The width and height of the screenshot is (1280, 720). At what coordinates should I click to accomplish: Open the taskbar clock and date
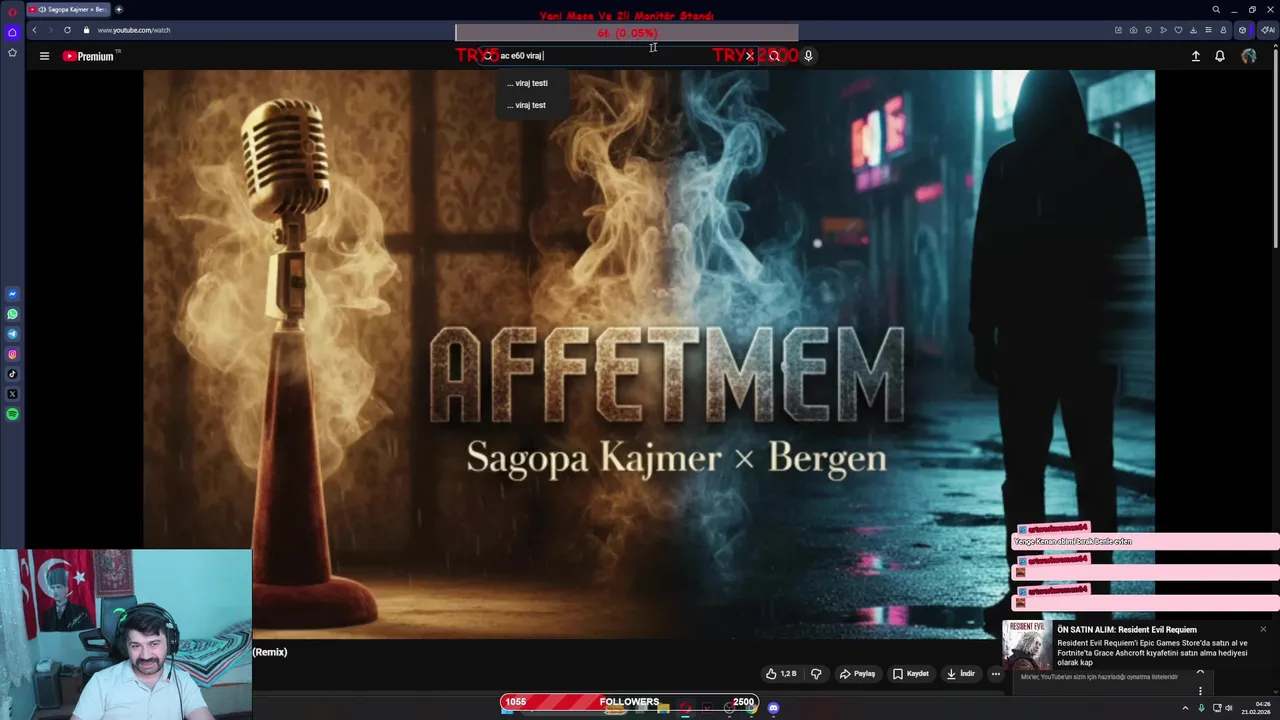(x=1256, y=708)
